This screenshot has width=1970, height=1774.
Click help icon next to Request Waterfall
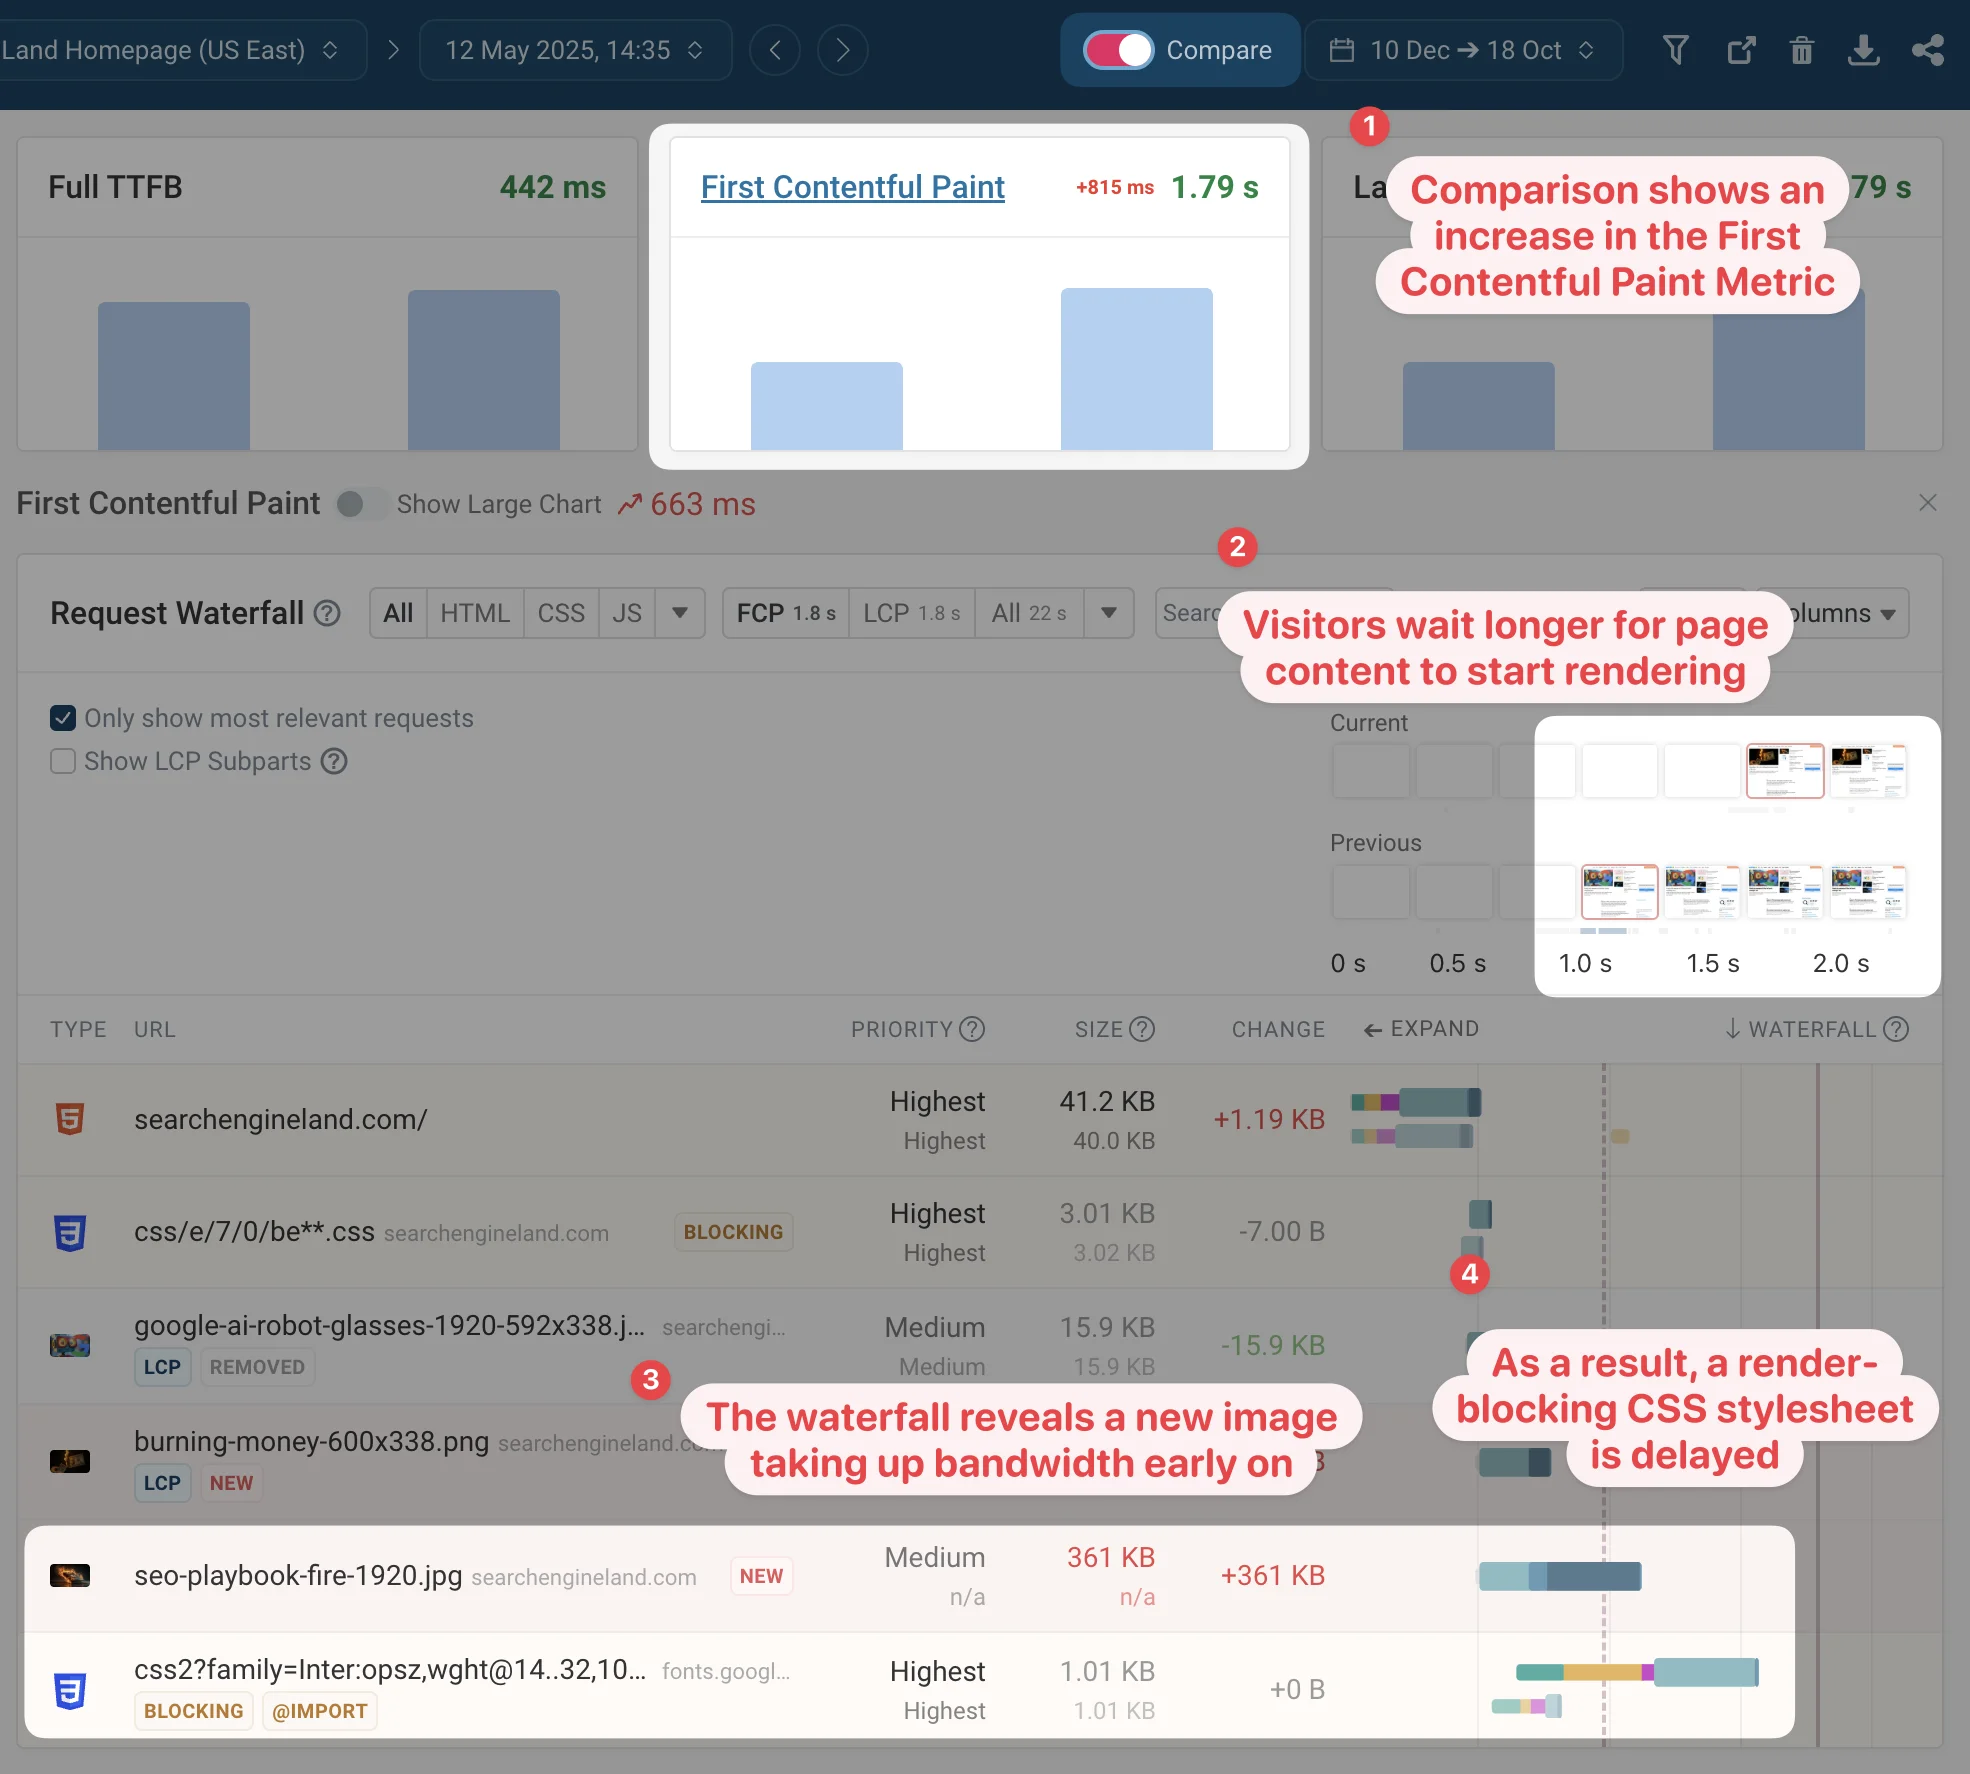327,613
